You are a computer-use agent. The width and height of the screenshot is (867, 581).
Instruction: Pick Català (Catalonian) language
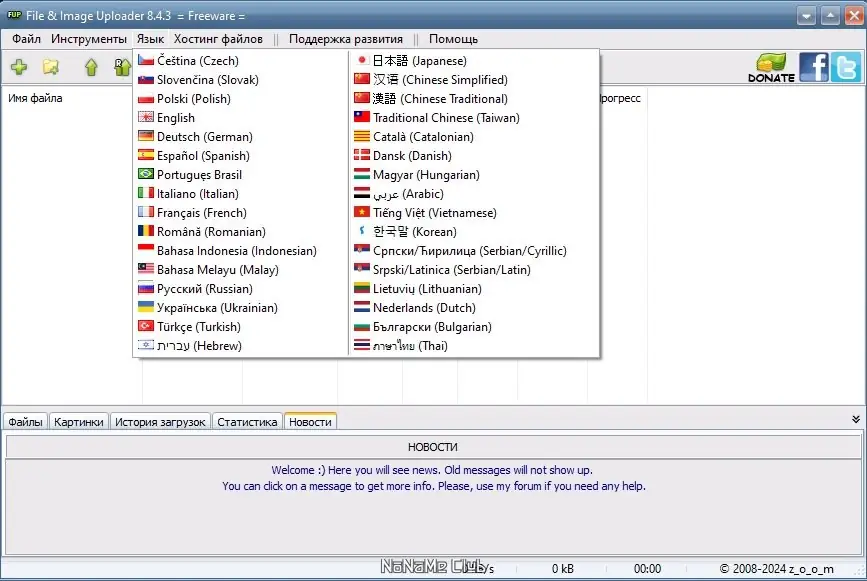474,137
